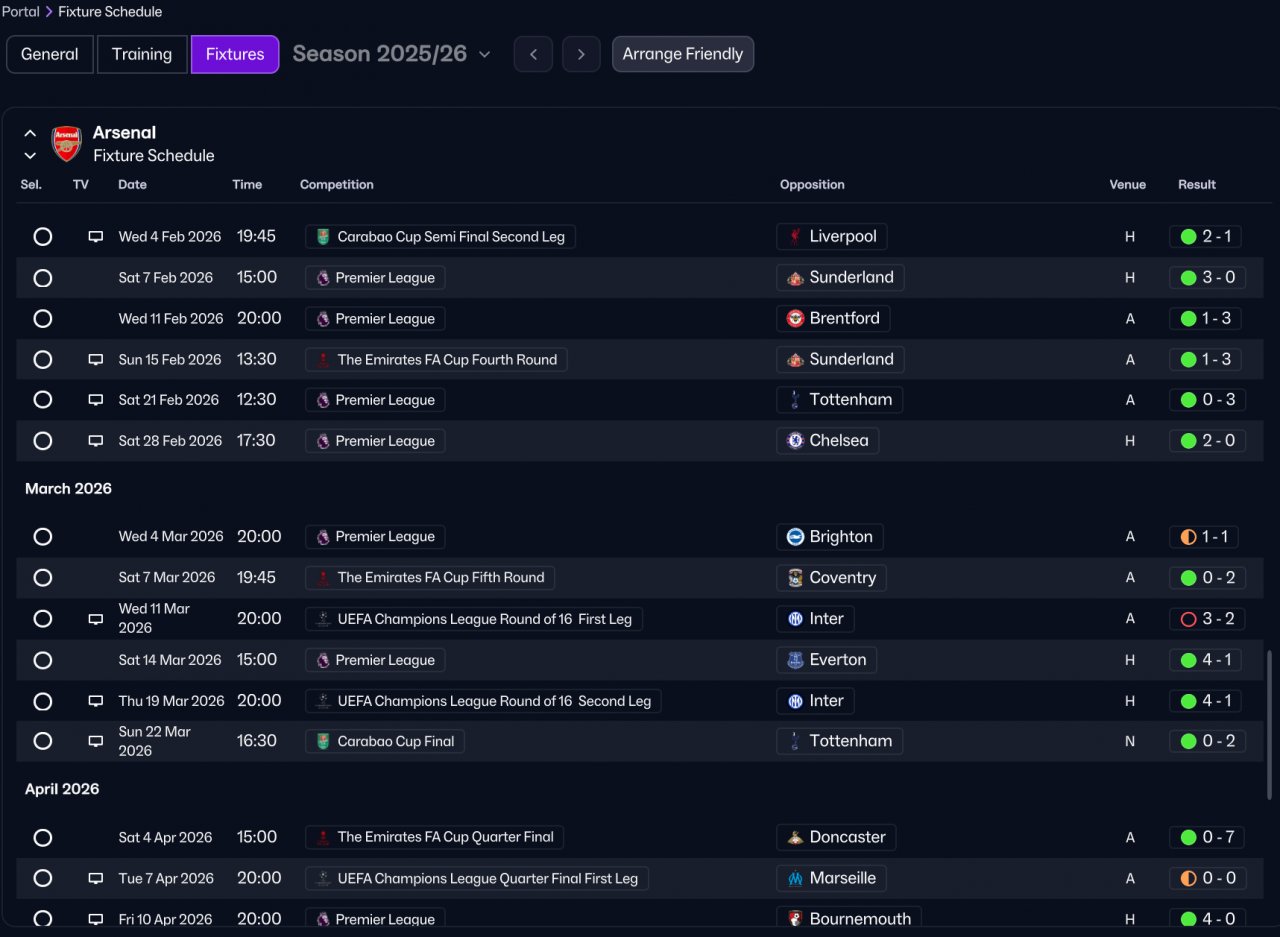Open The Emirates FA Cup Quarter Final competition
This screenshot has height=937, width=1280.
(x=435, y=838)
